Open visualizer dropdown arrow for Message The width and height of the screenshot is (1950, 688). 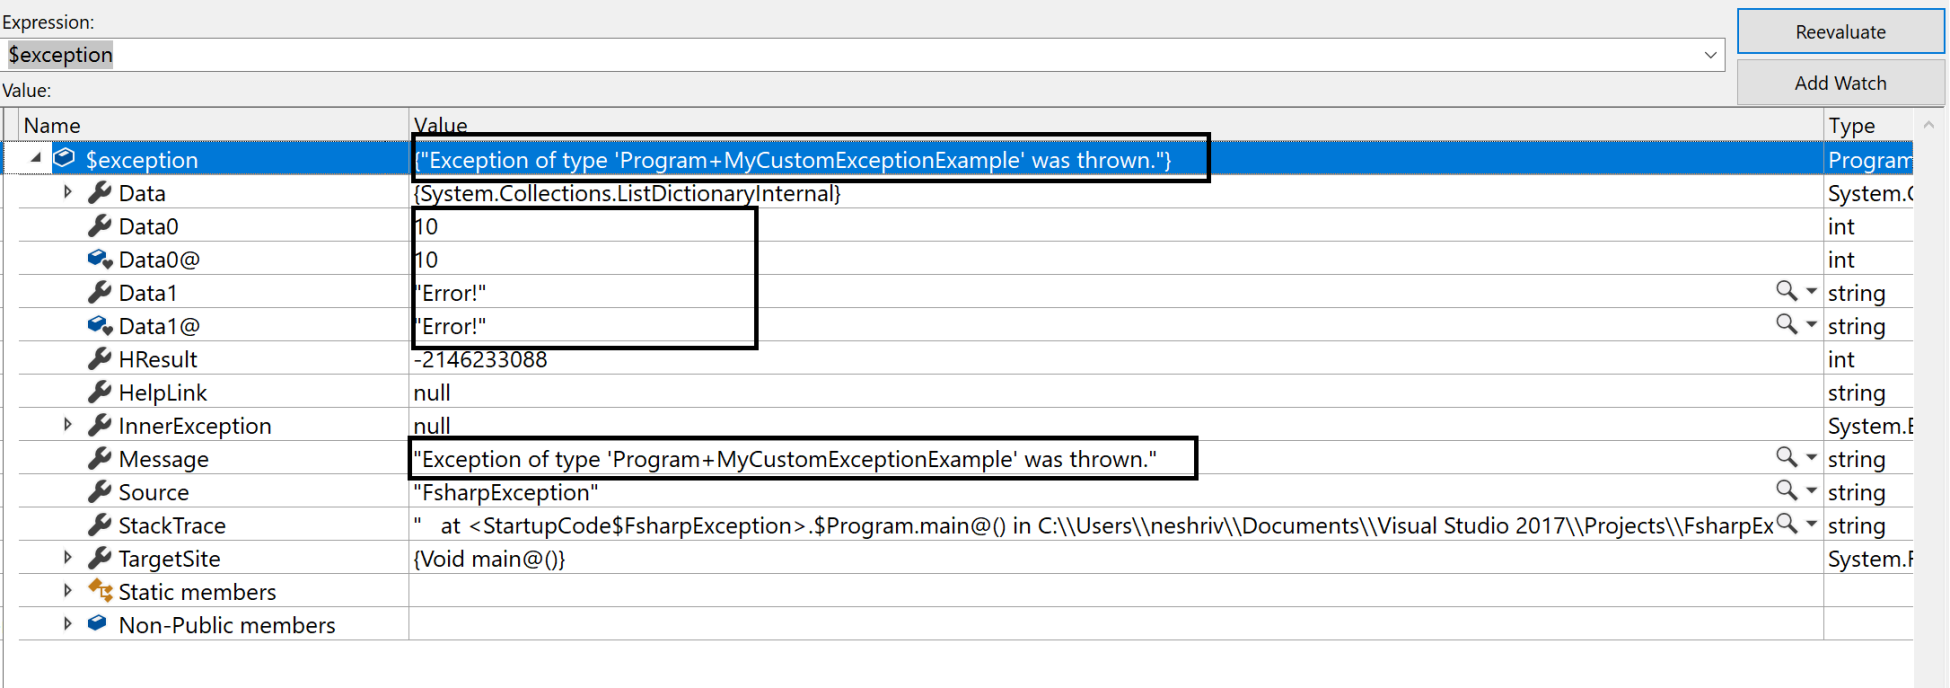1811,458
